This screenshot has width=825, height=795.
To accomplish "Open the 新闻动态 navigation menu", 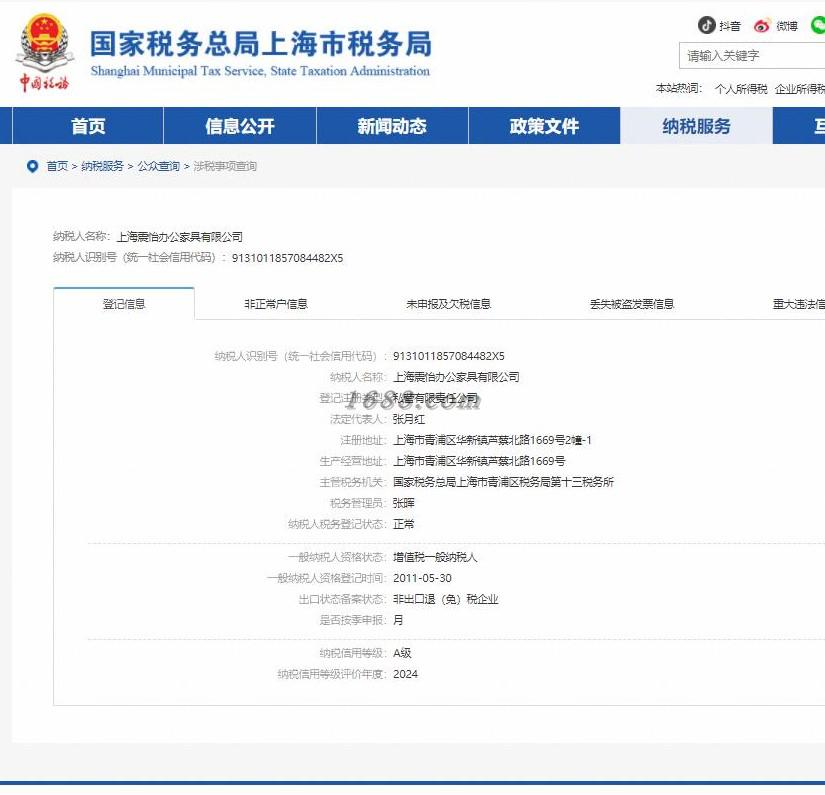I will pos(392,126).
